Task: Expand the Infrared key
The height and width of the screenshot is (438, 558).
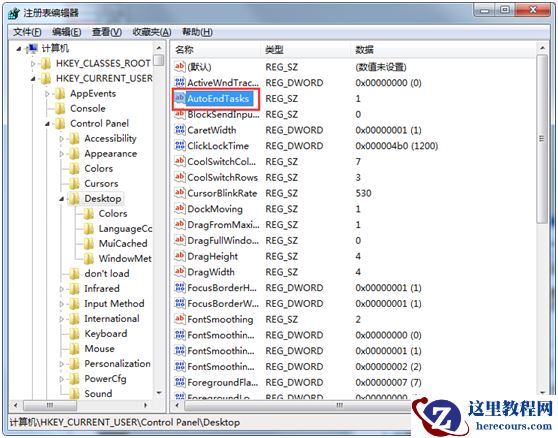Action: [x=62, y=289]
